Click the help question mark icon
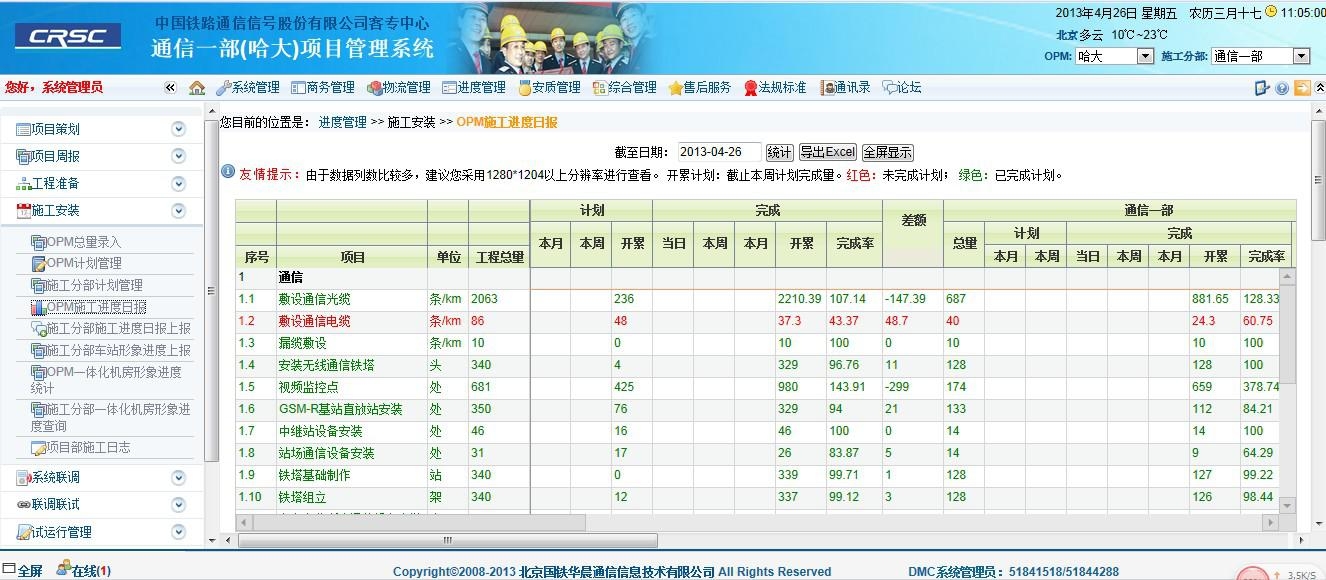 coord(1282,88)
